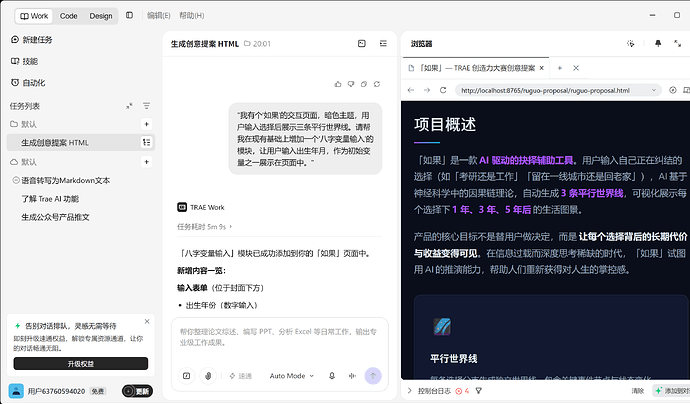Click into the chat prompt input field
The height and width of the screenshot is (404, 690).
279,338
